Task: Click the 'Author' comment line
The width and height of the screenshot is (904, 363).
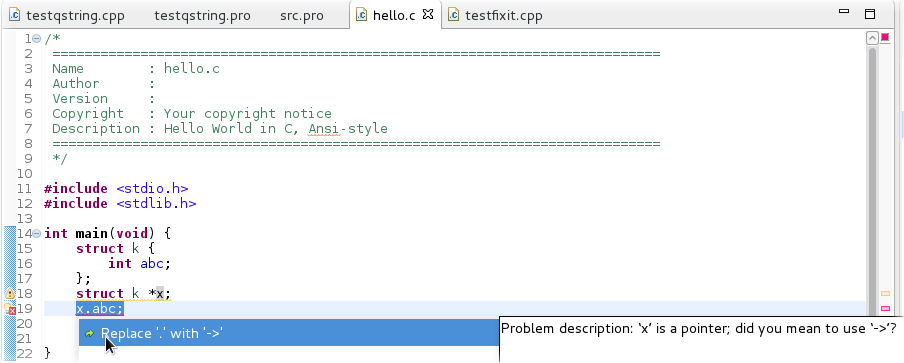Action: 104,84
